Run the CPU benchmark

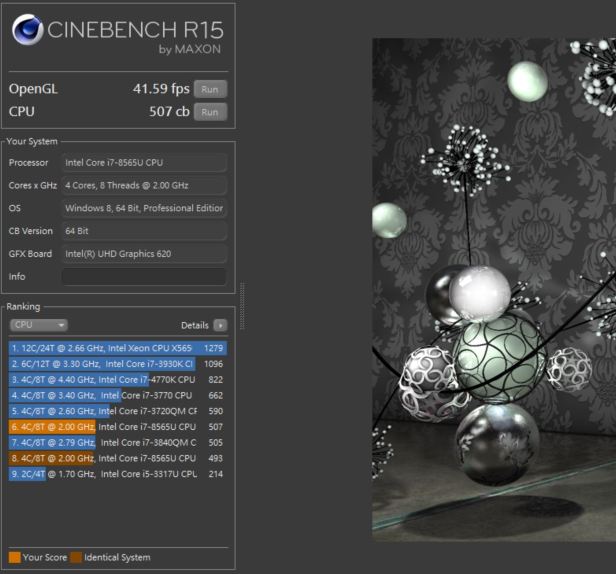(210, 112)
